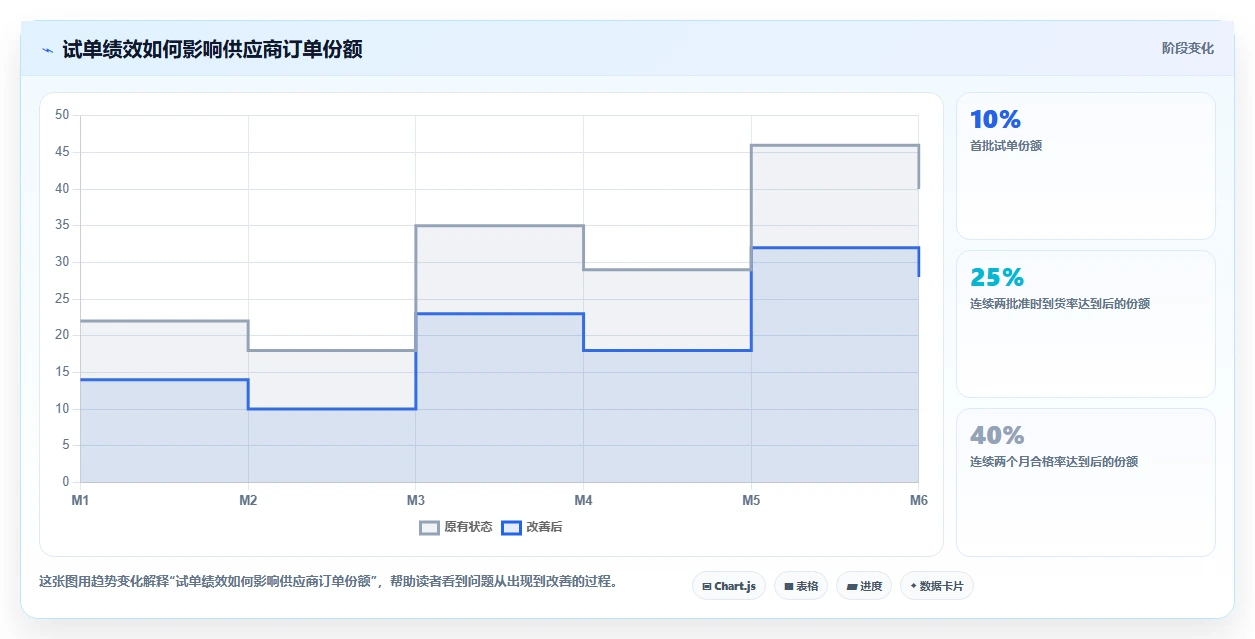Click the 表格 tag pill
Image resolution: width=1255 pixels, height=639 pixels.
click(801, 586)
